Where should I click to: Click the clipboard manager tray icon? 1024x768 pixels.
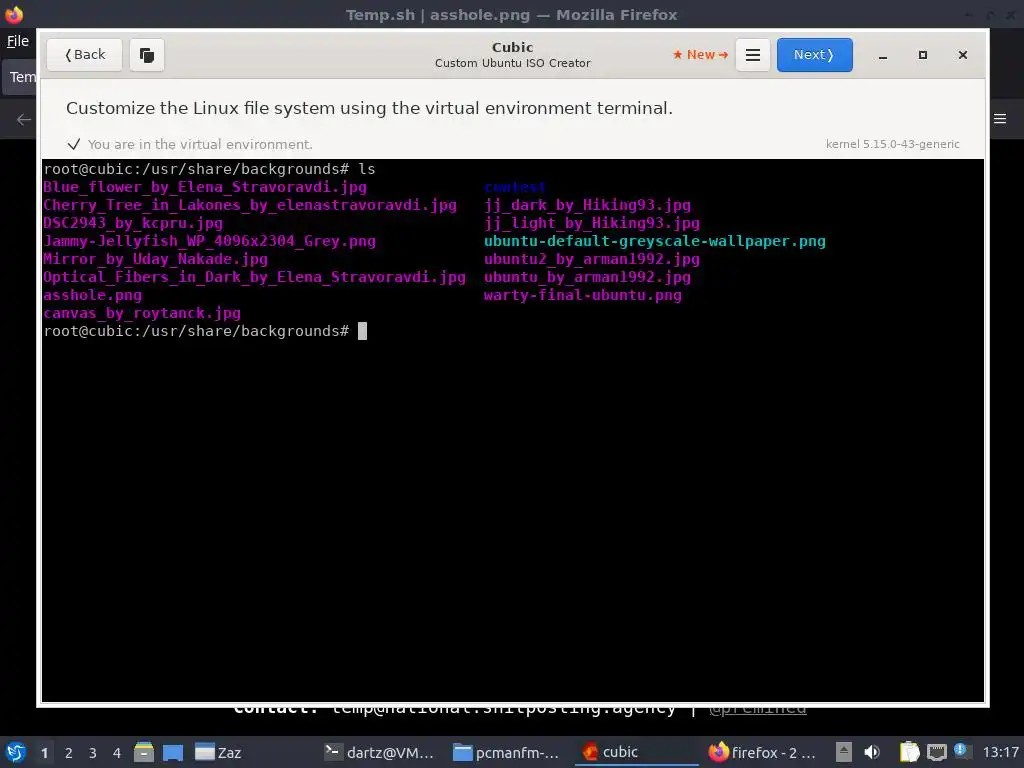909,752
